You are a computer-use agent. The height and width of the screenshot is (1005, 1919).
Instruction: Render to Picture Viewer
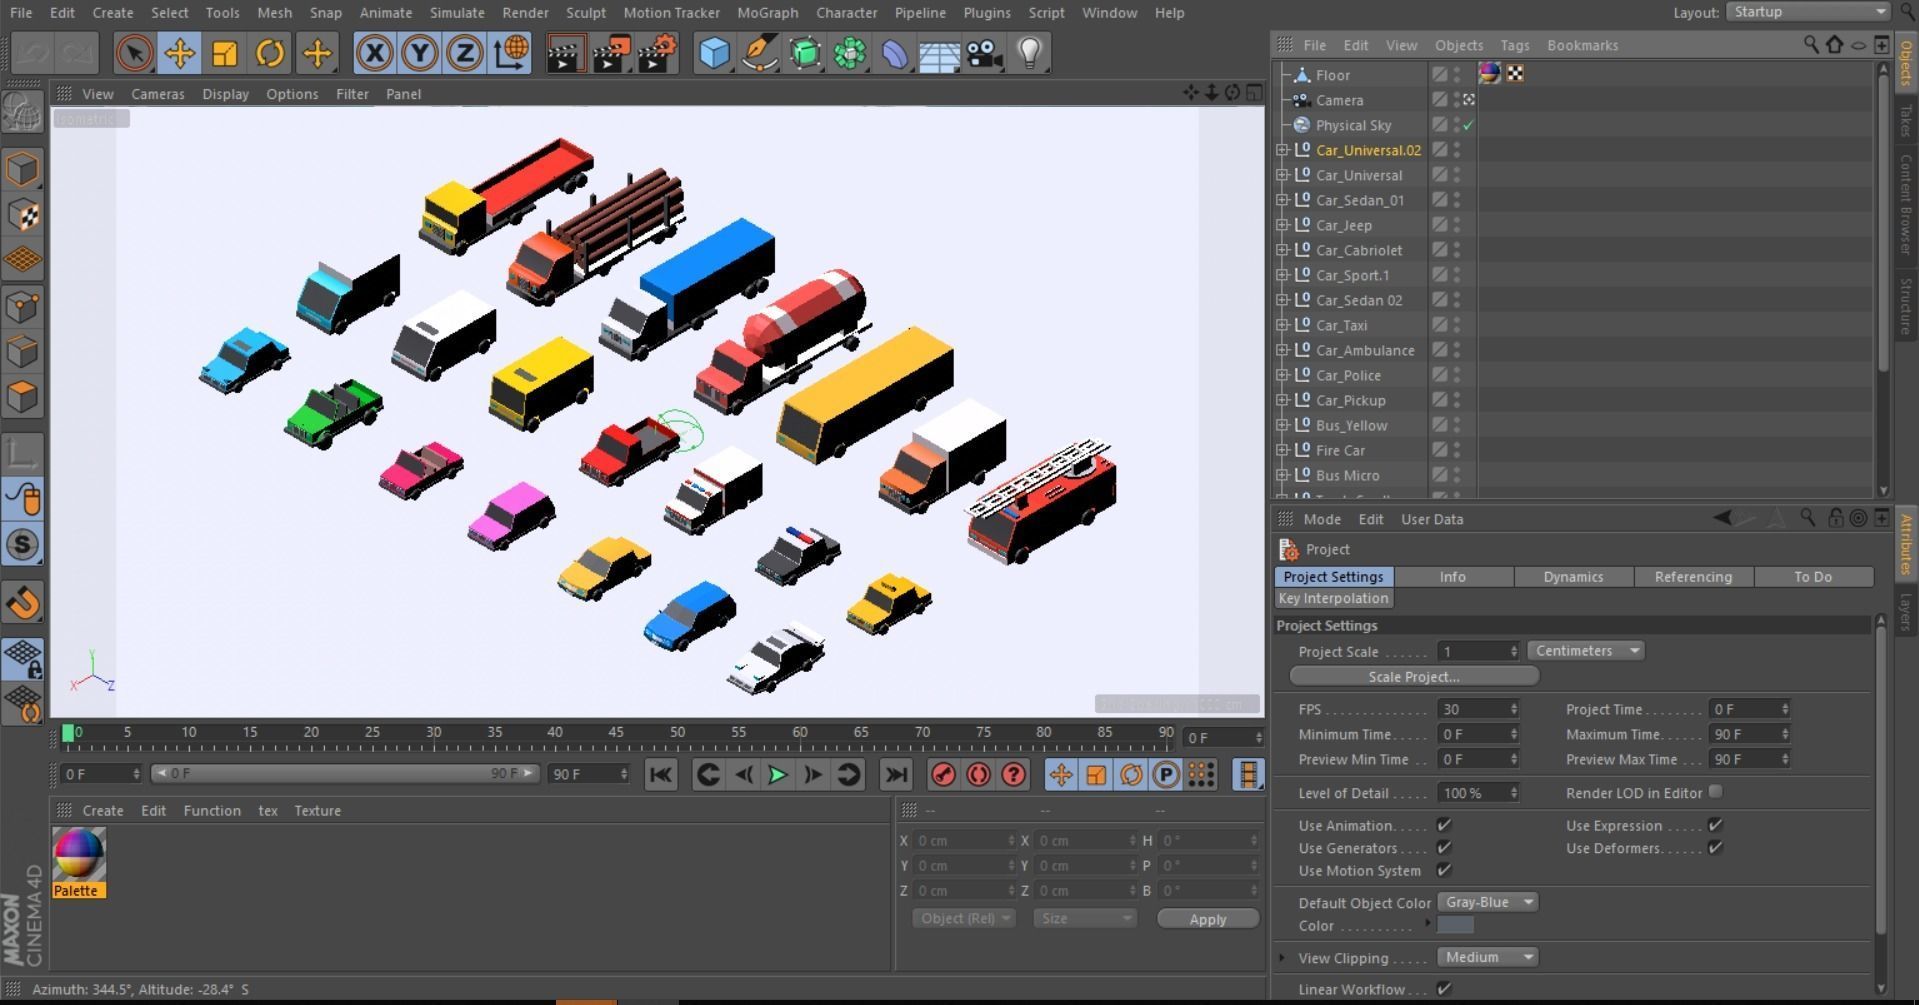point(611,53)
